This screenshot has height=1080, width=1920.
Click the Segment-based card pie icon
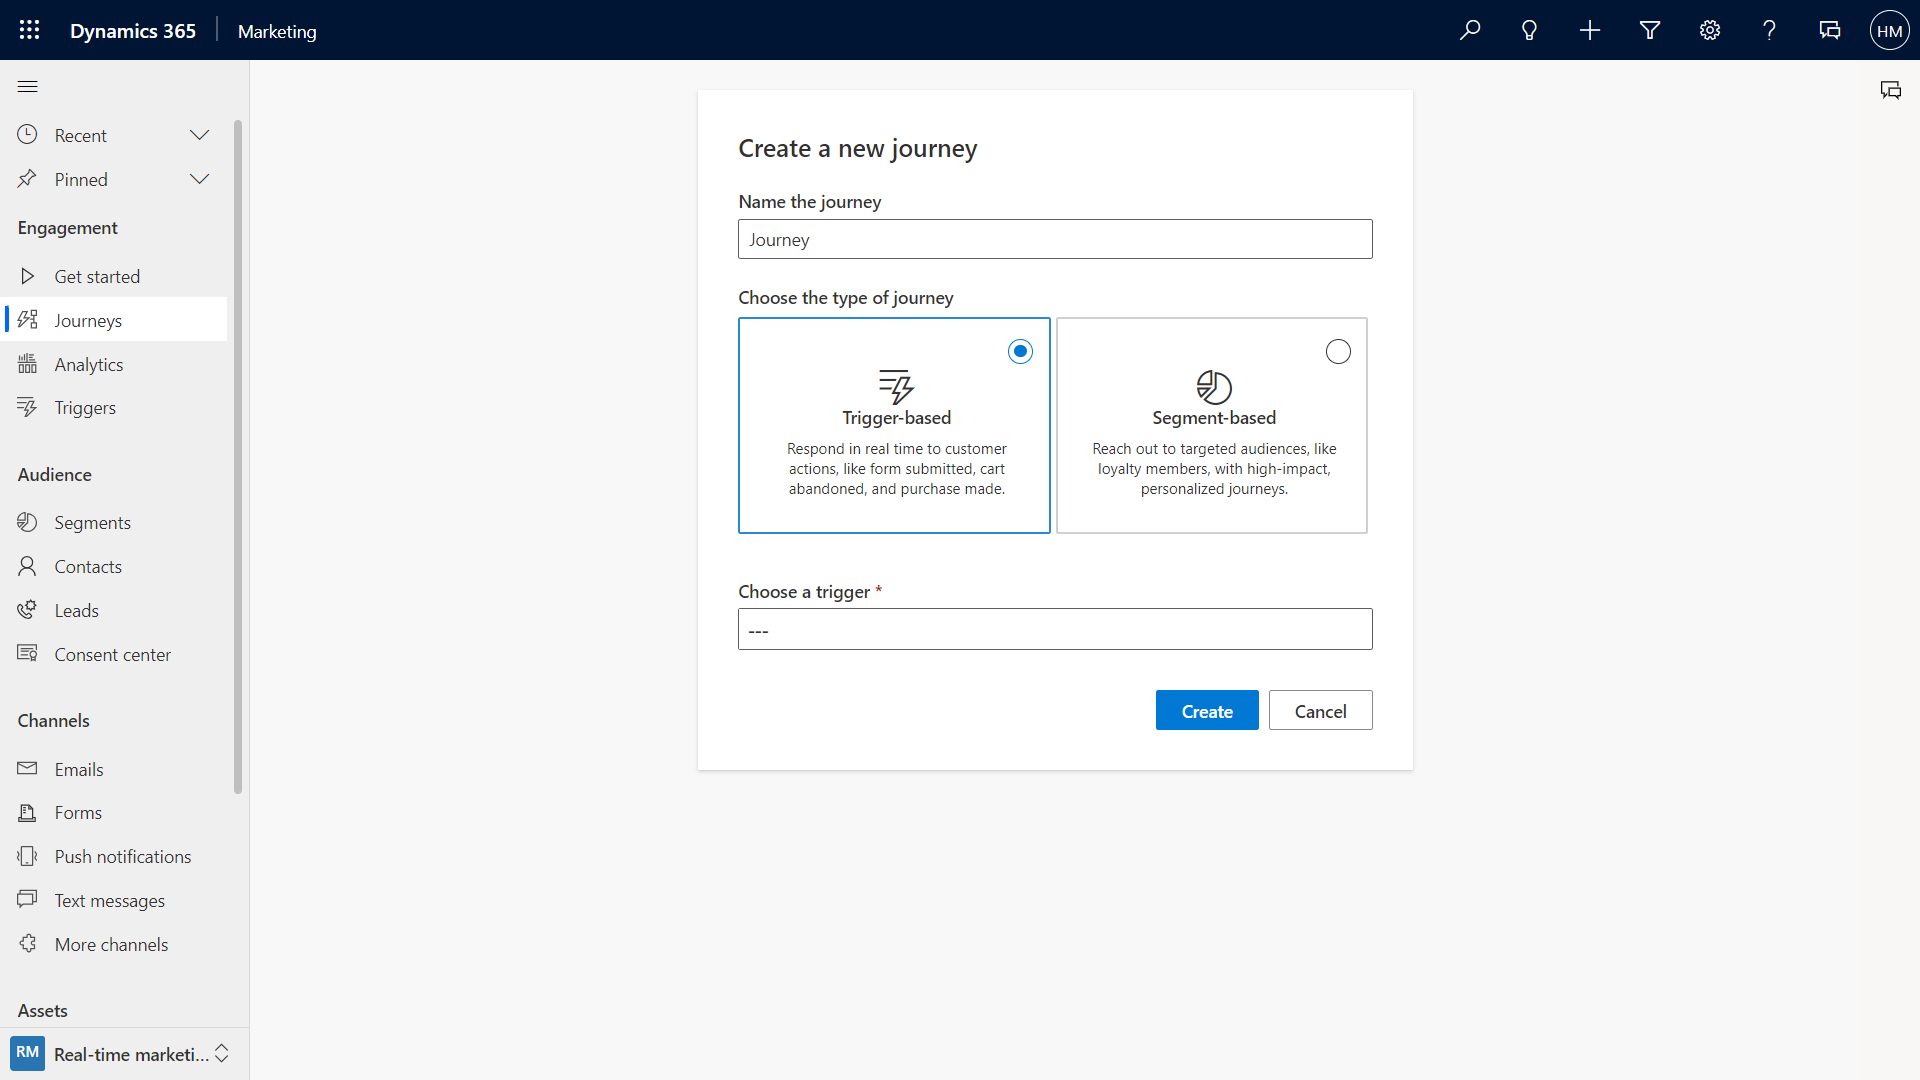tap(1214, 386)
